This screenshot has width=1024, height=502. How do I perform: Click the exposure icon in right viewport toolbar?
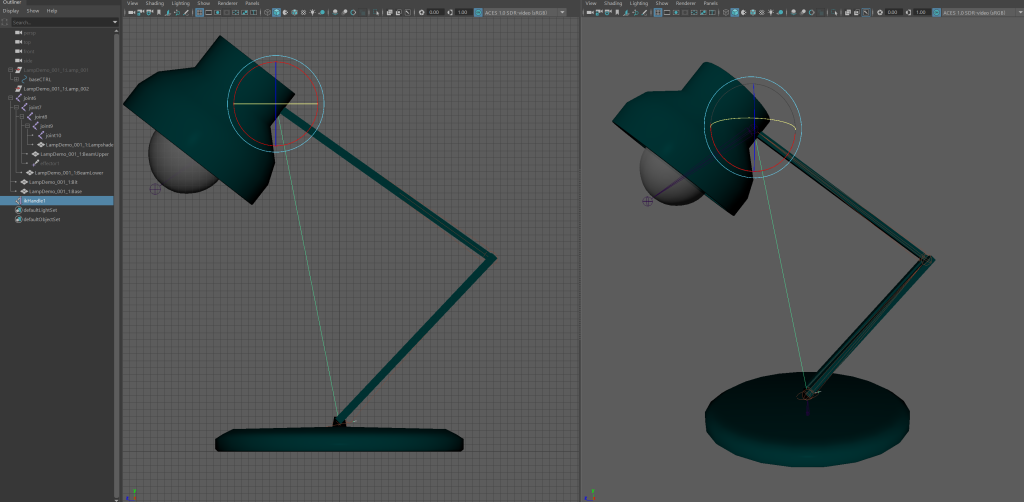[x=880, y=12]
